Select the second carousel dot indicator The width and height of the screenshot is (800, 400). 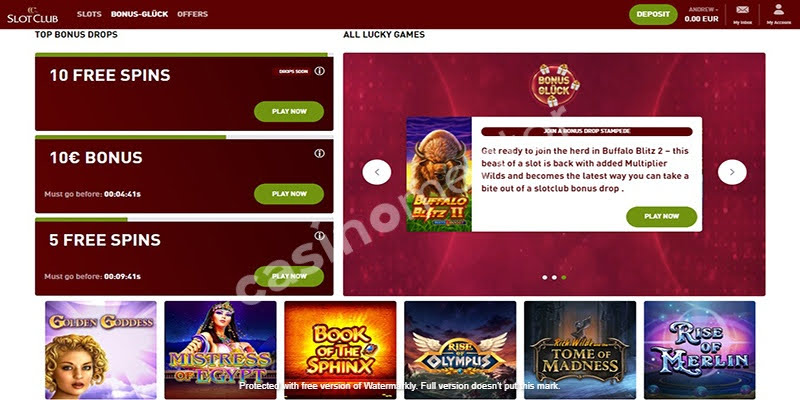554,278
